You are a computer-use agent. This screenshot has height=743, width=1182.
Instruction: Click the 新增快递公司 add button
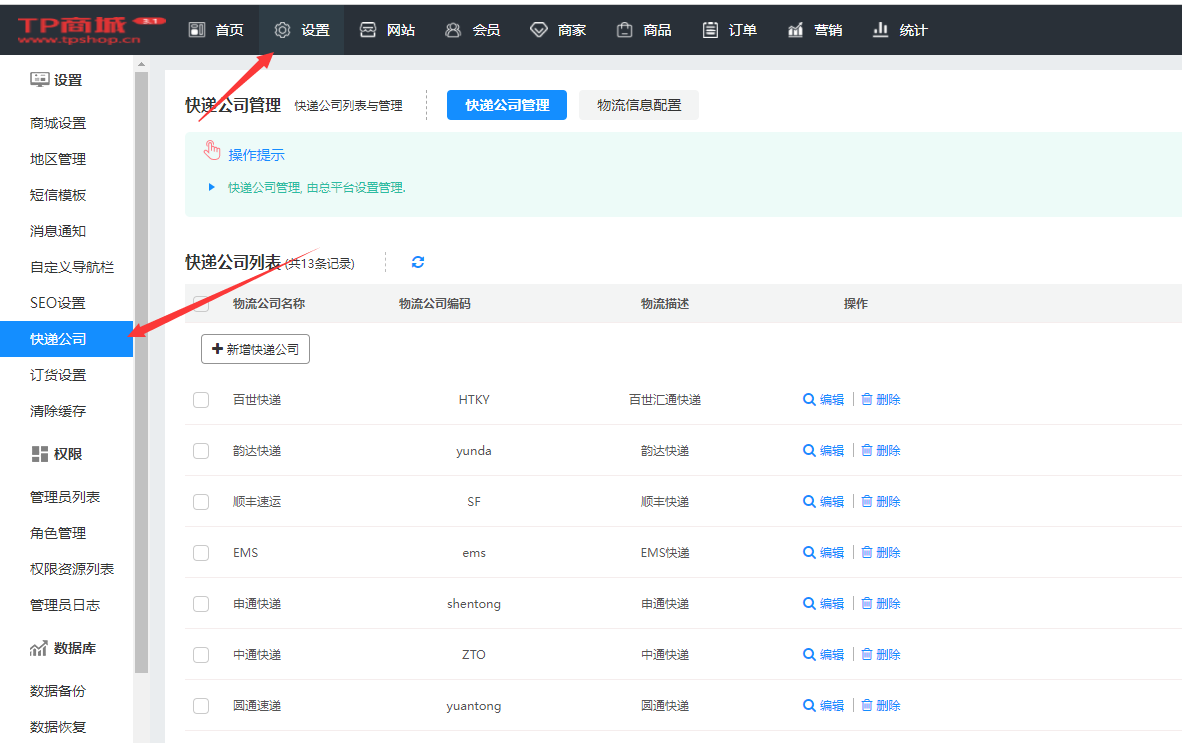pyautogui.click(x=255, y=348)
